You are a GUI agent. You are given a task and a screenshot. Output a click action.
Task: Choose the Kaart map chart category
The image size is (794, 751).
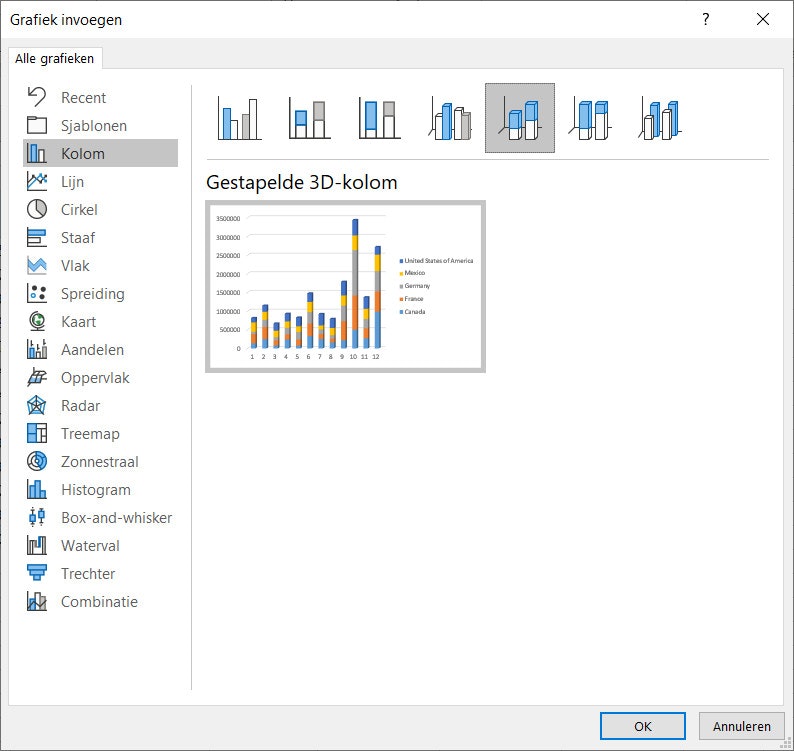coord(100,321)
